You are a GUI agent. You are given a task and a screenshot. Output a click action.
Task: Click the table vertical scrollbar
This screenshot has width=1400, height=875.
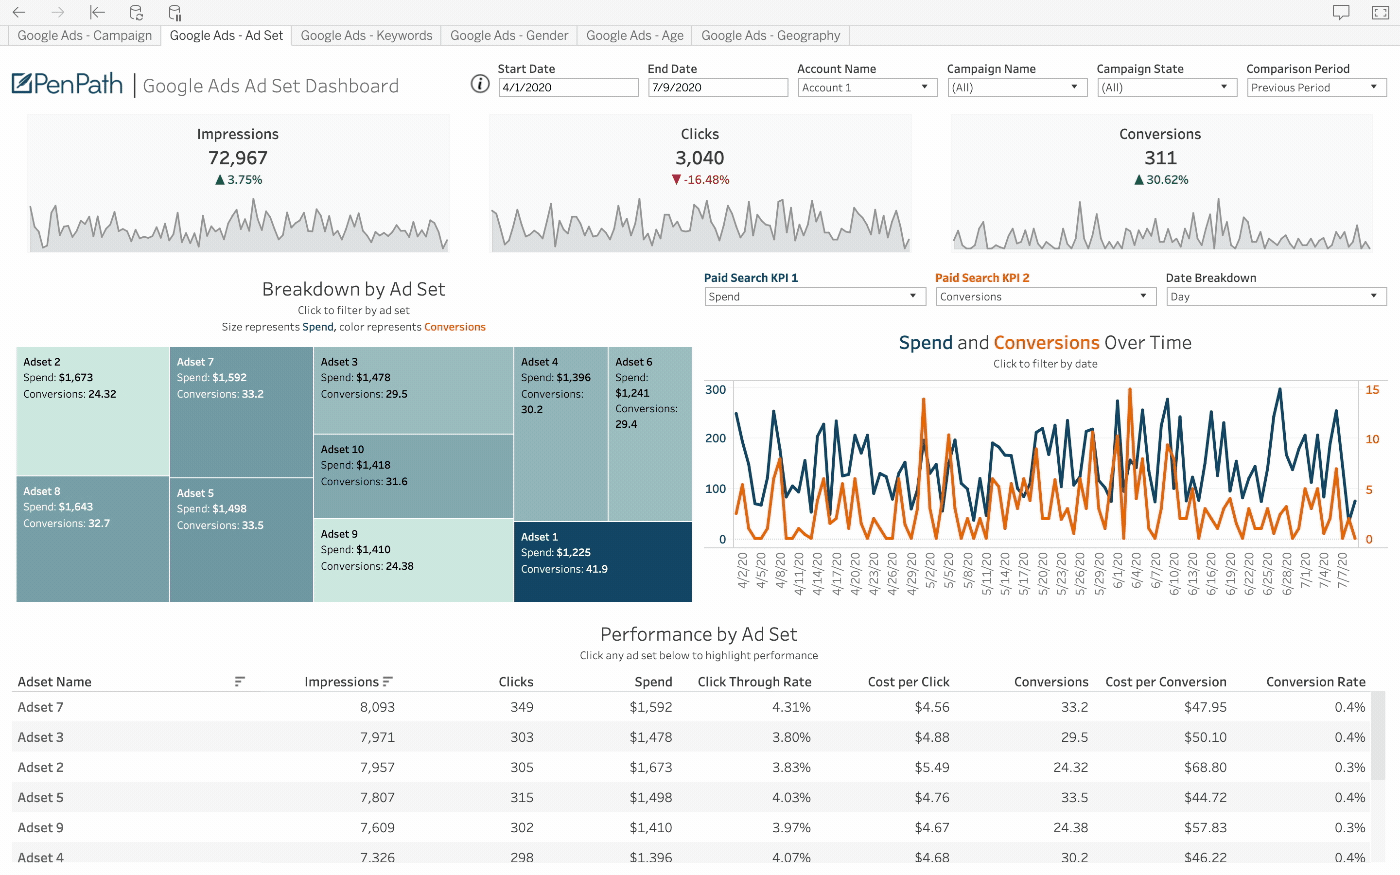click(x=1378, y=735)
